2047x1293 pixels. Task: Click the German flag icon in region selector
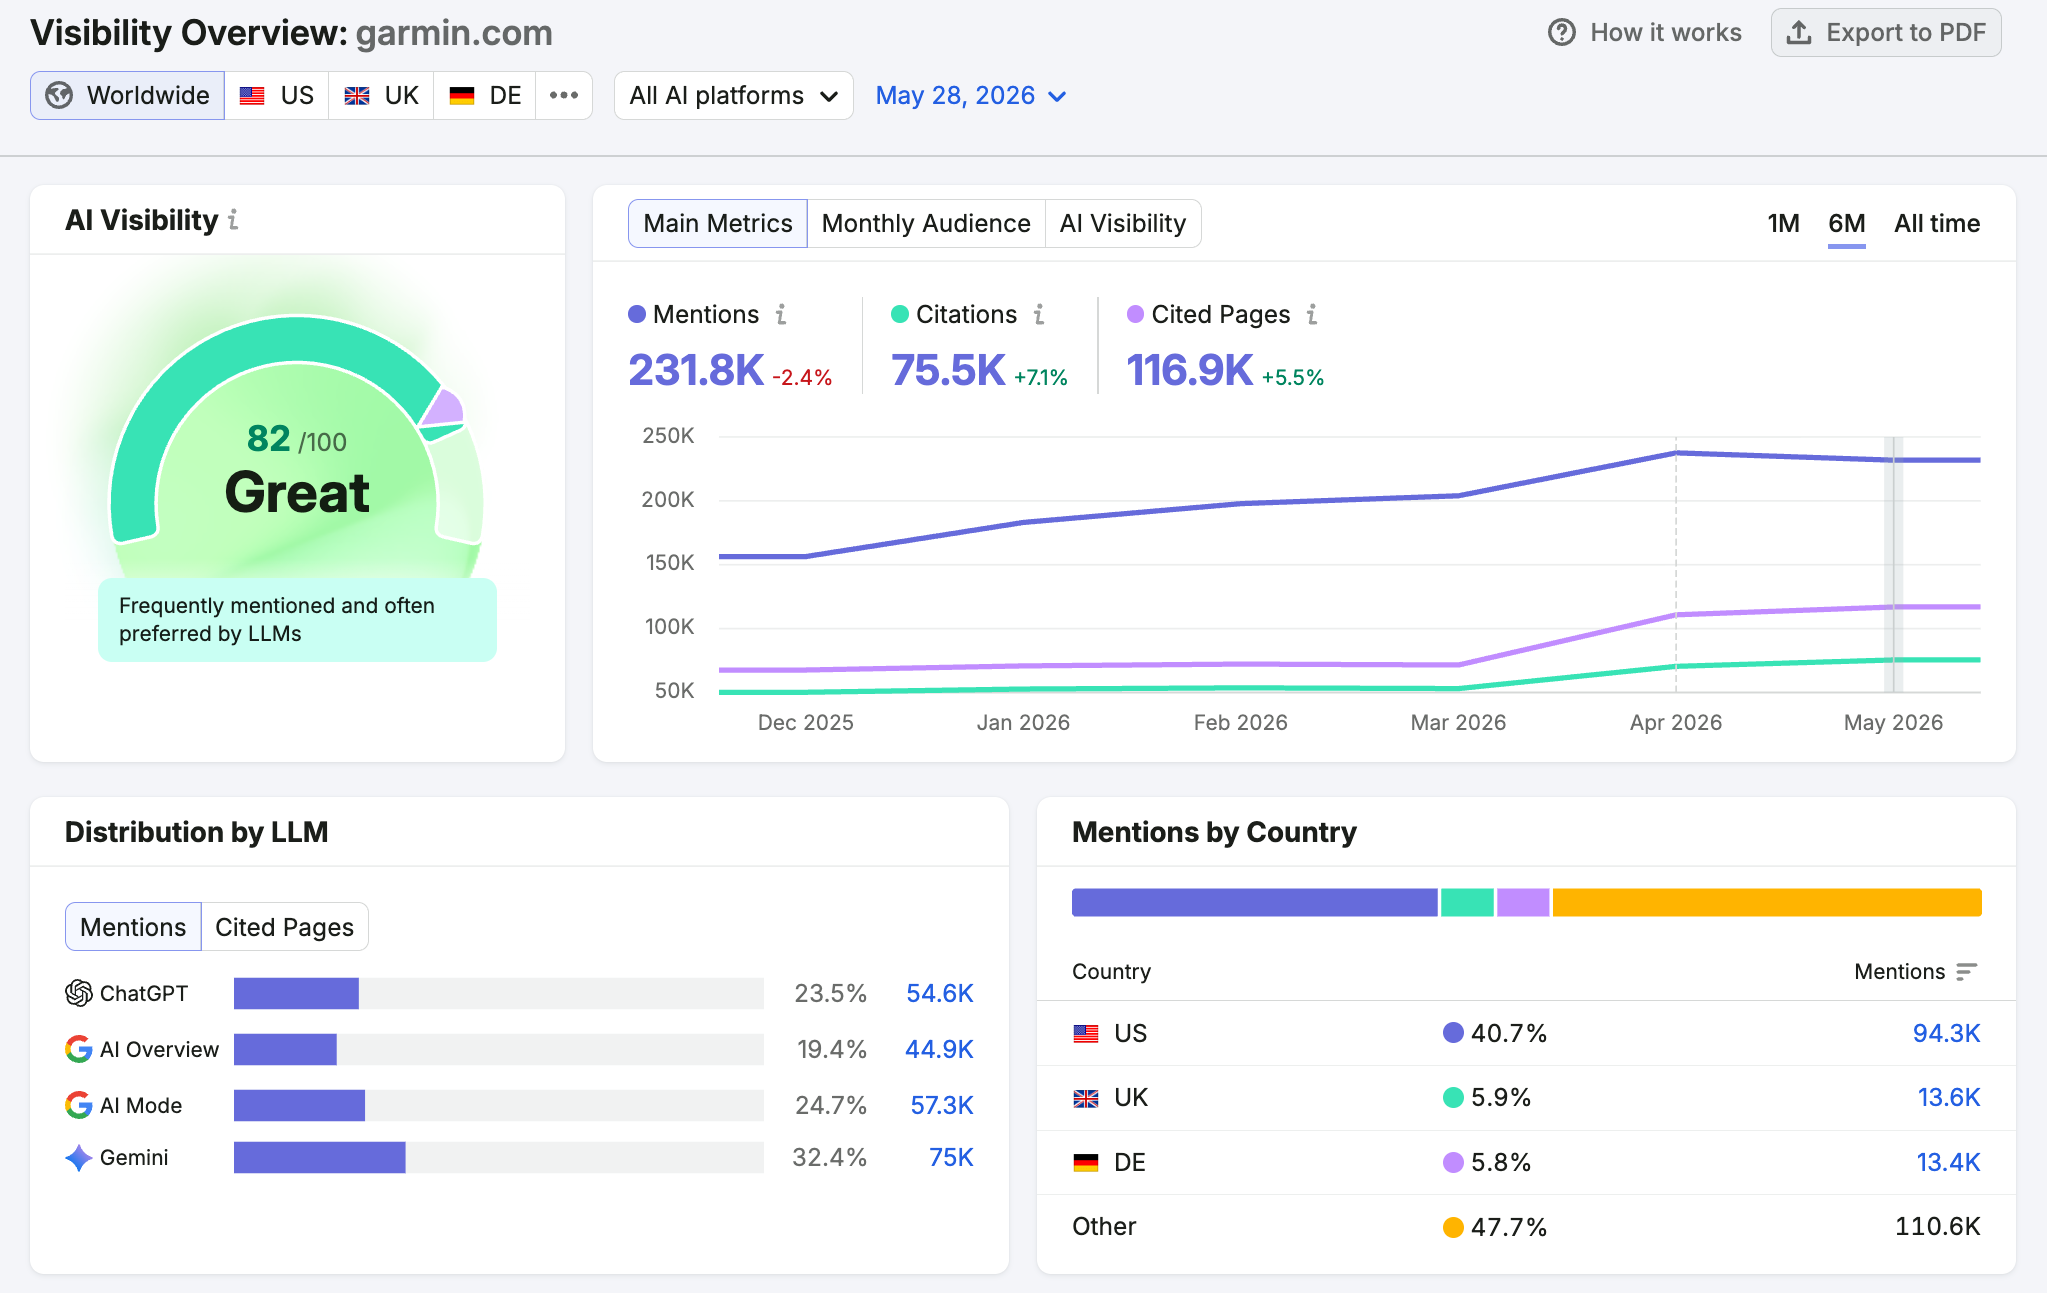point(462,96)
